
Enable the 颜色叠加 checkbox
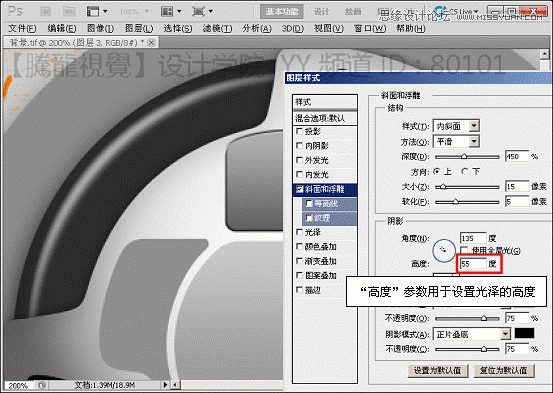coord(299,246)
